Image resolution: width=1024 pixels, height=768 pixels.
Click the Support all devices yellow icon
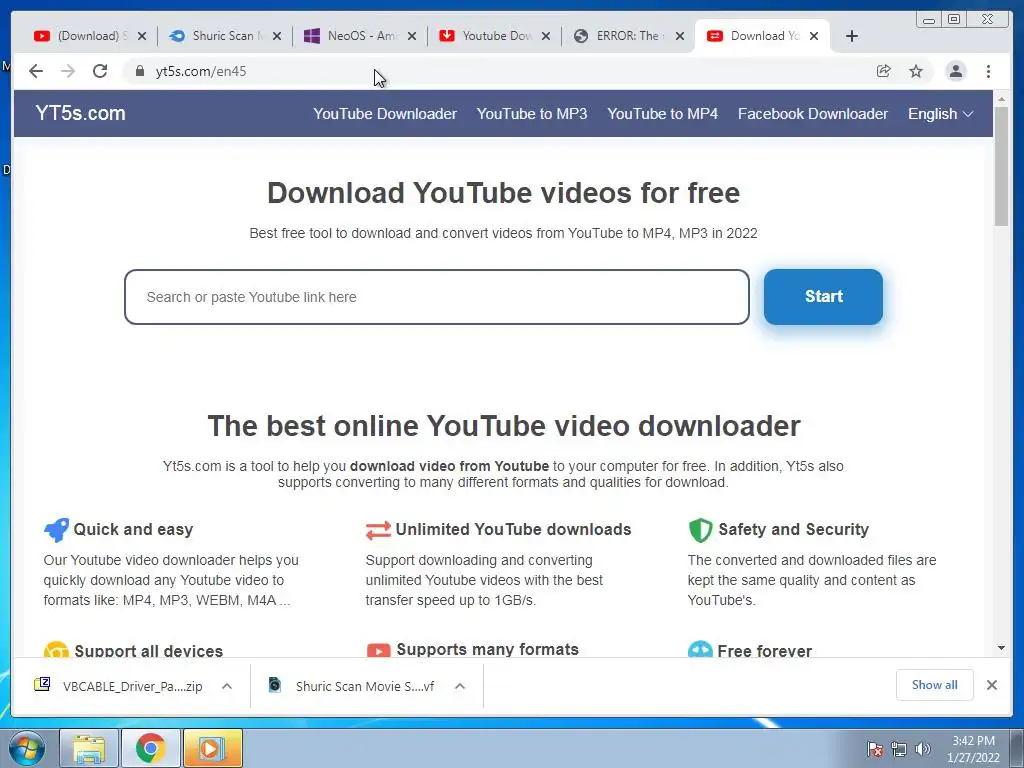coord(56,650)
